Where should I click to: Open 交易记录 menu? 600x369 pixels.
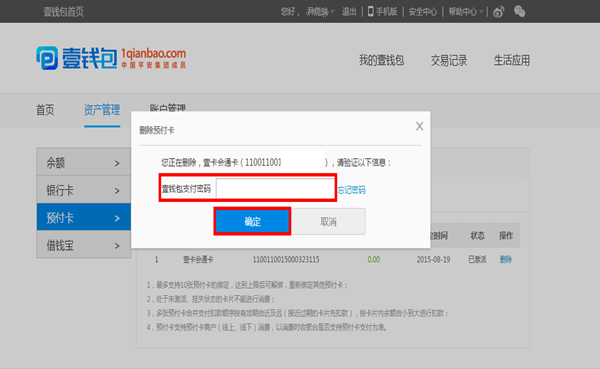(x=449, y=60)
